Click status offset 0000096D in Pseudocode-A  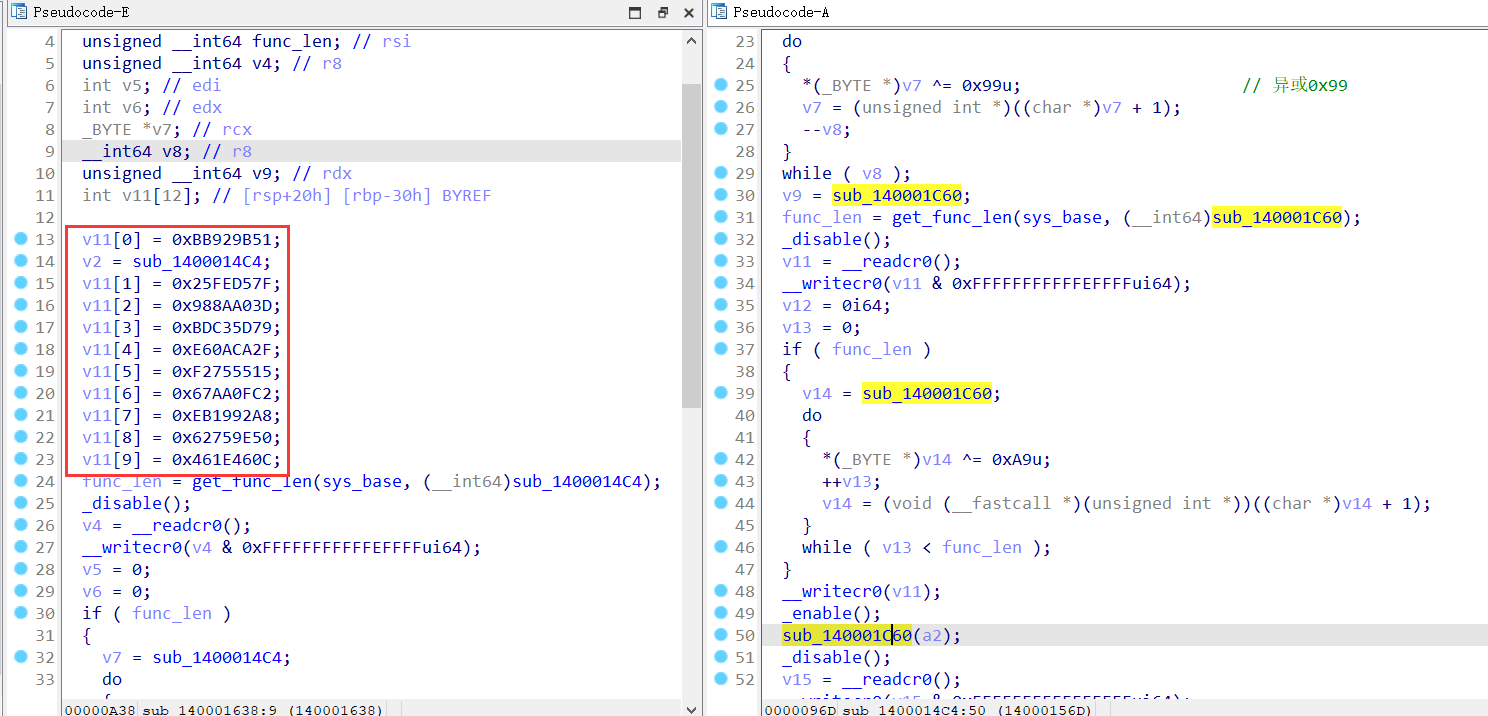tap(798, 708)
